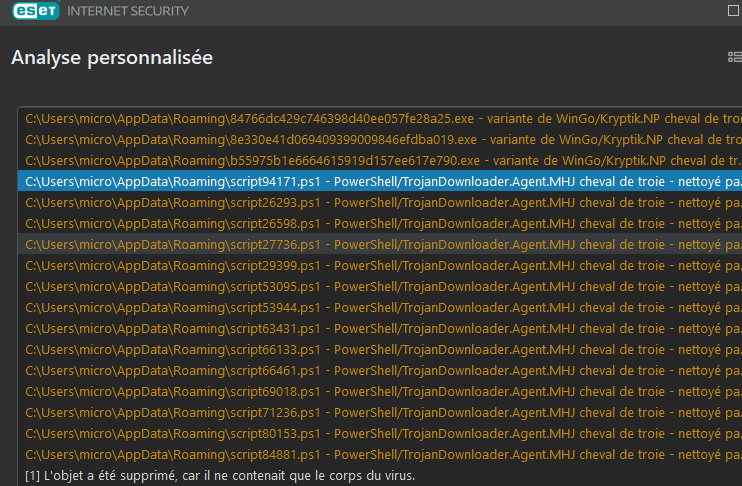Select the script66461.ps1 detection row
Screen dimensions: 742x486
[x=380, y=371]
